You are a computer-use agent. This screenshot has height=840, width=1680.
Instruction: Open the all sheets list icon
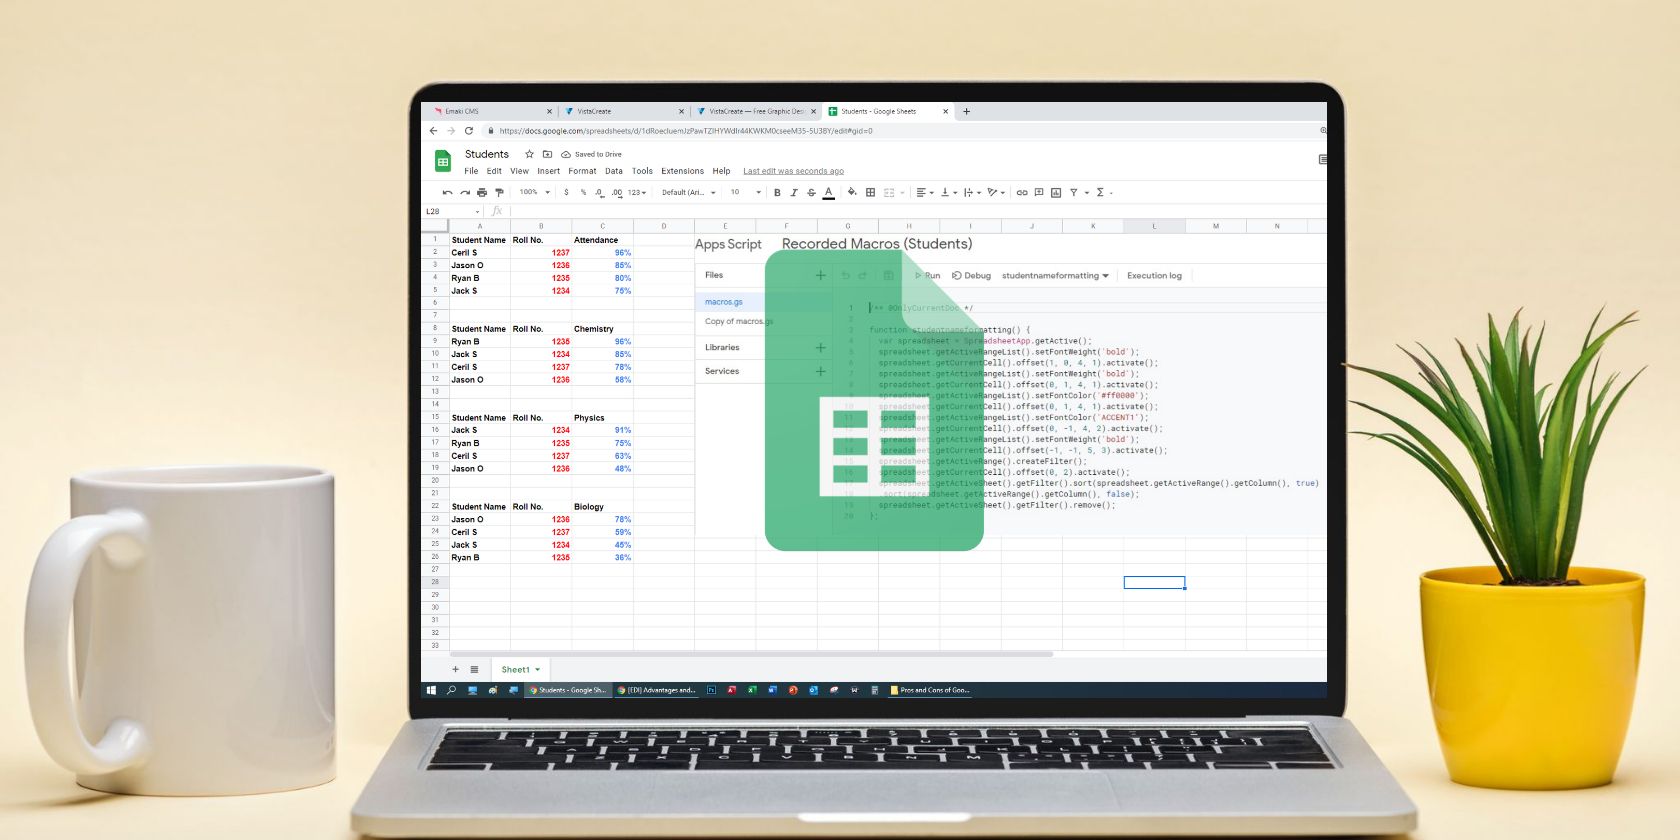[x=474, y=670]
